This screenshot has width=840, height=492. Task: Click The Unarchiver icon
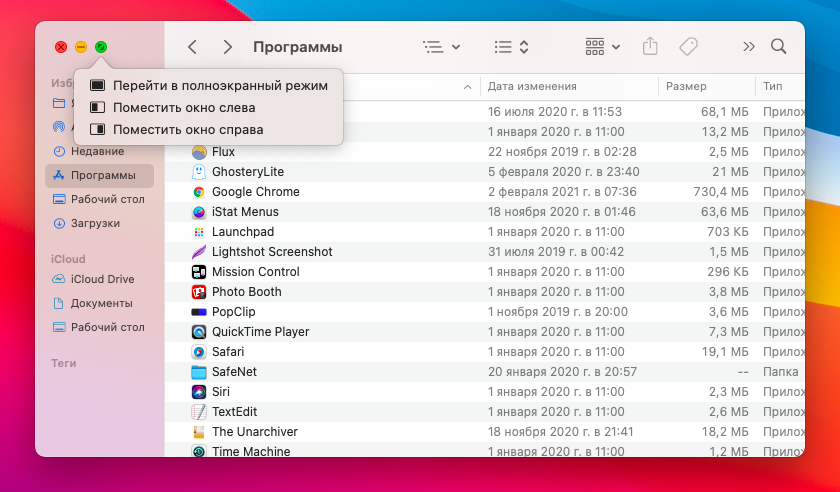point(199,431)
